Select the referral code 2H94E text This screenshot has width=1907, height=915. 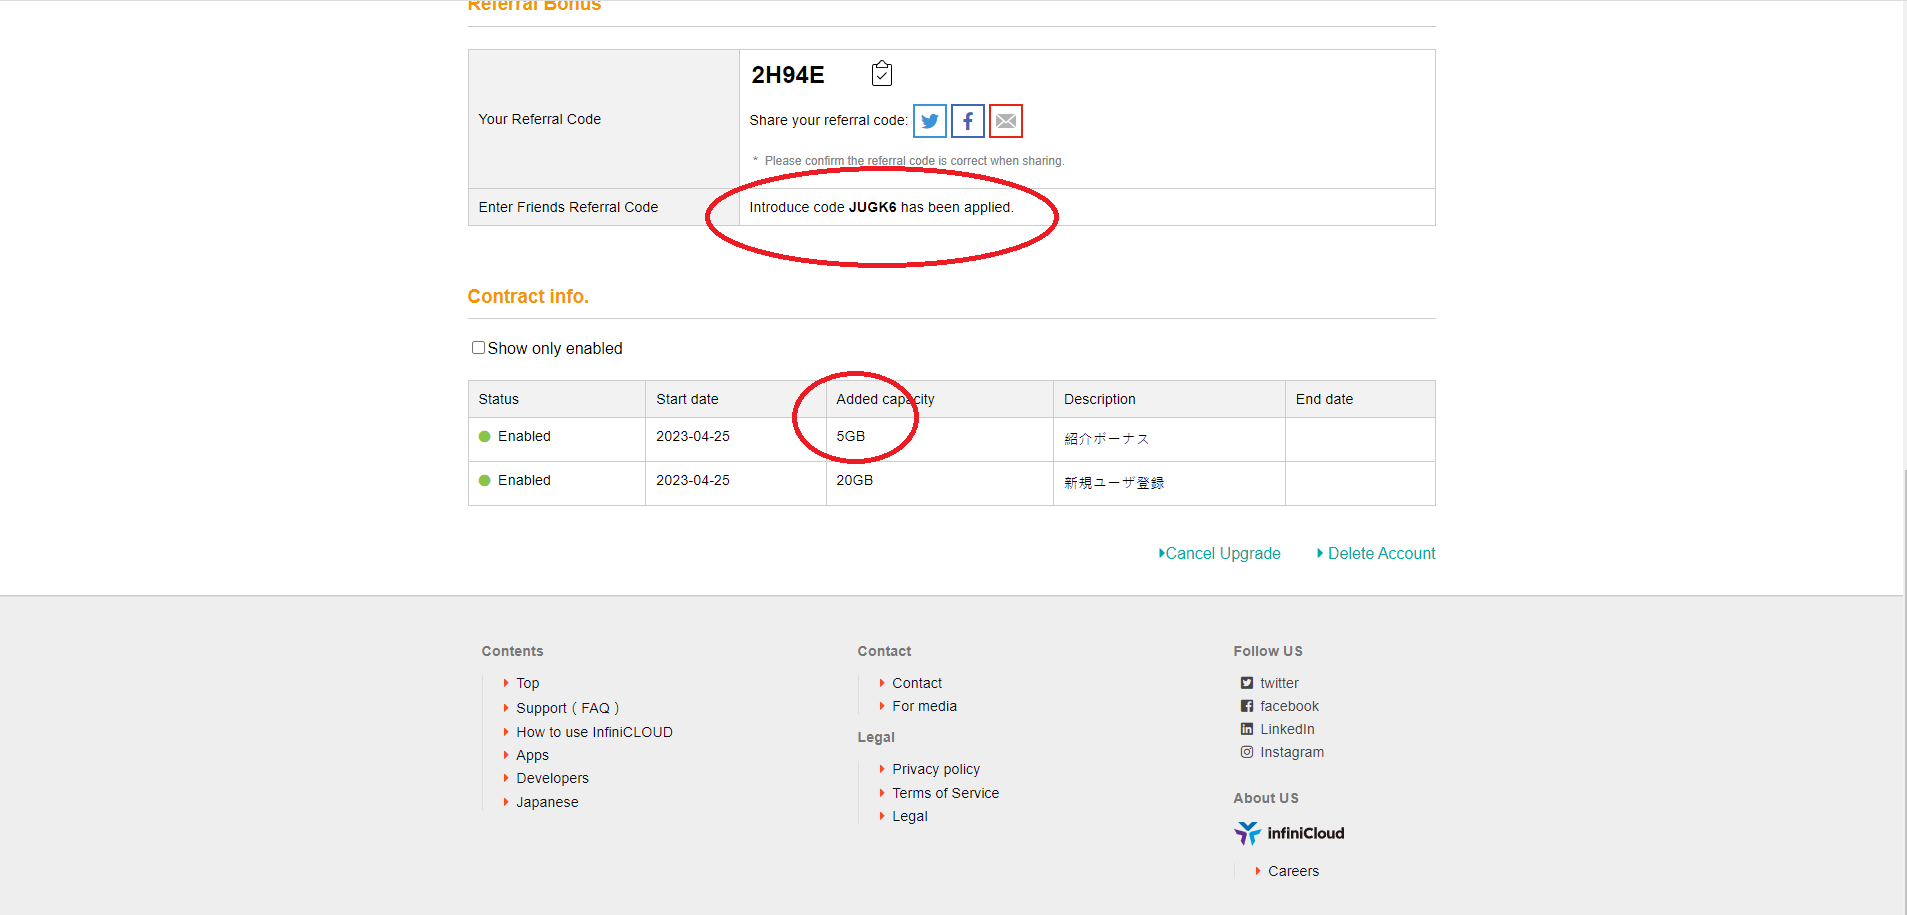(788, 74)
